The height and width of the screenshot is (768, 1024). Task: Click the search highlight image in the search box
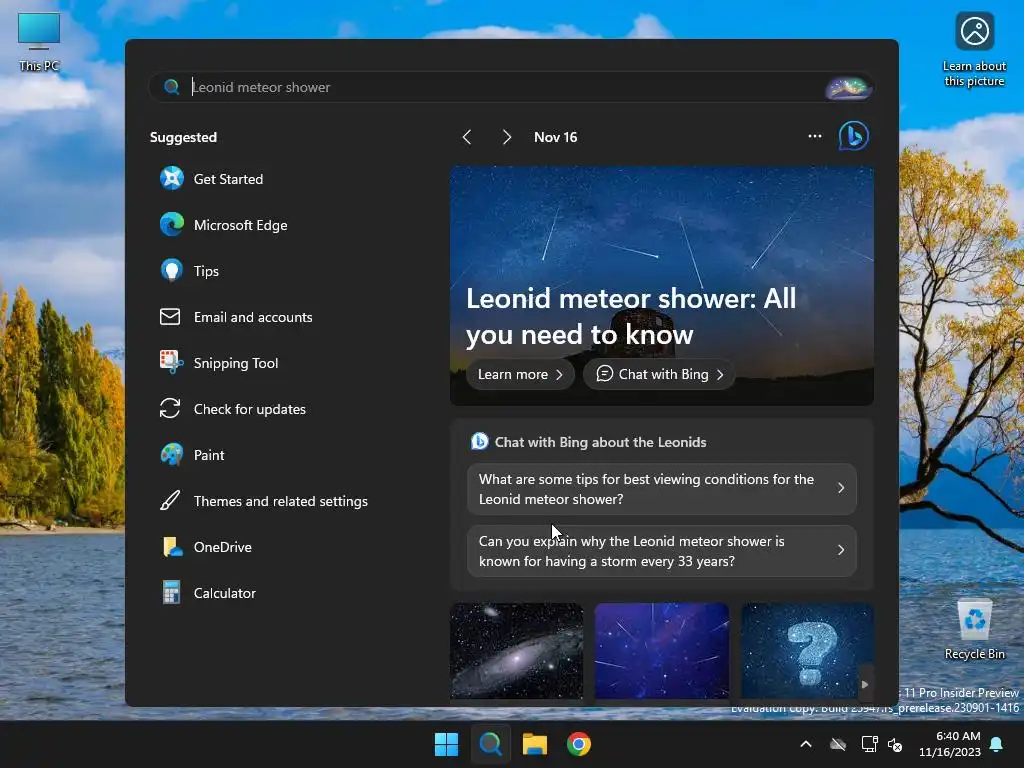[848, 88]
